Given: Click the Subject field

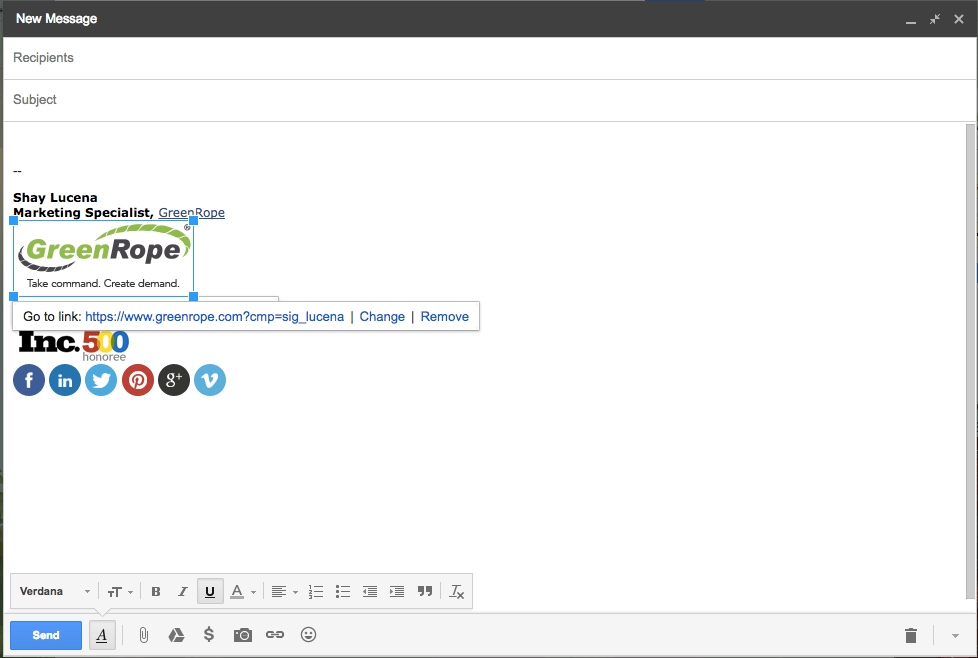Looking at the screenshot, I should click(x=489, y=100).
